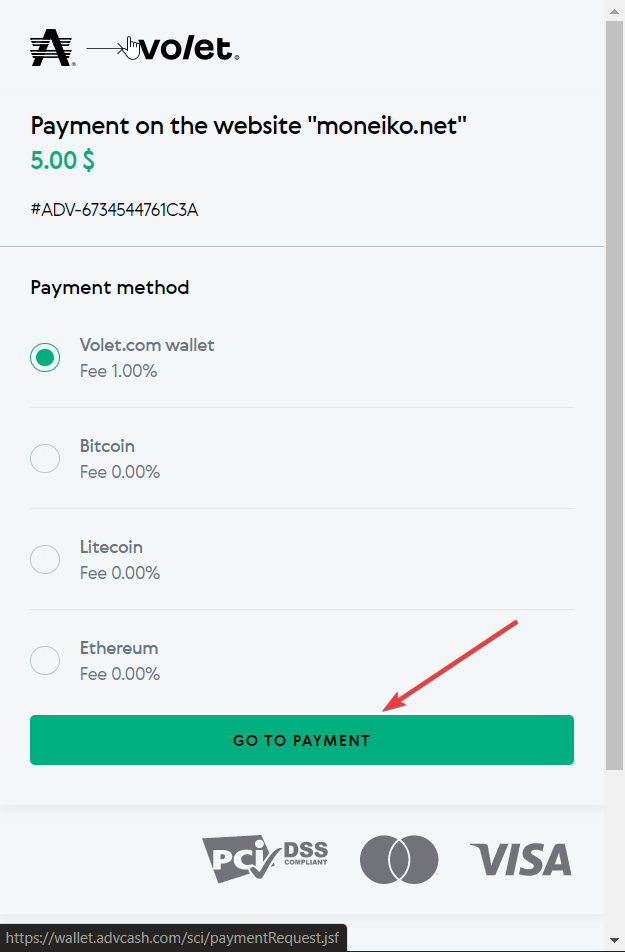Click the Ethereum label text
The height and width of the screenshot is (952, 625).
click(119, 648)
